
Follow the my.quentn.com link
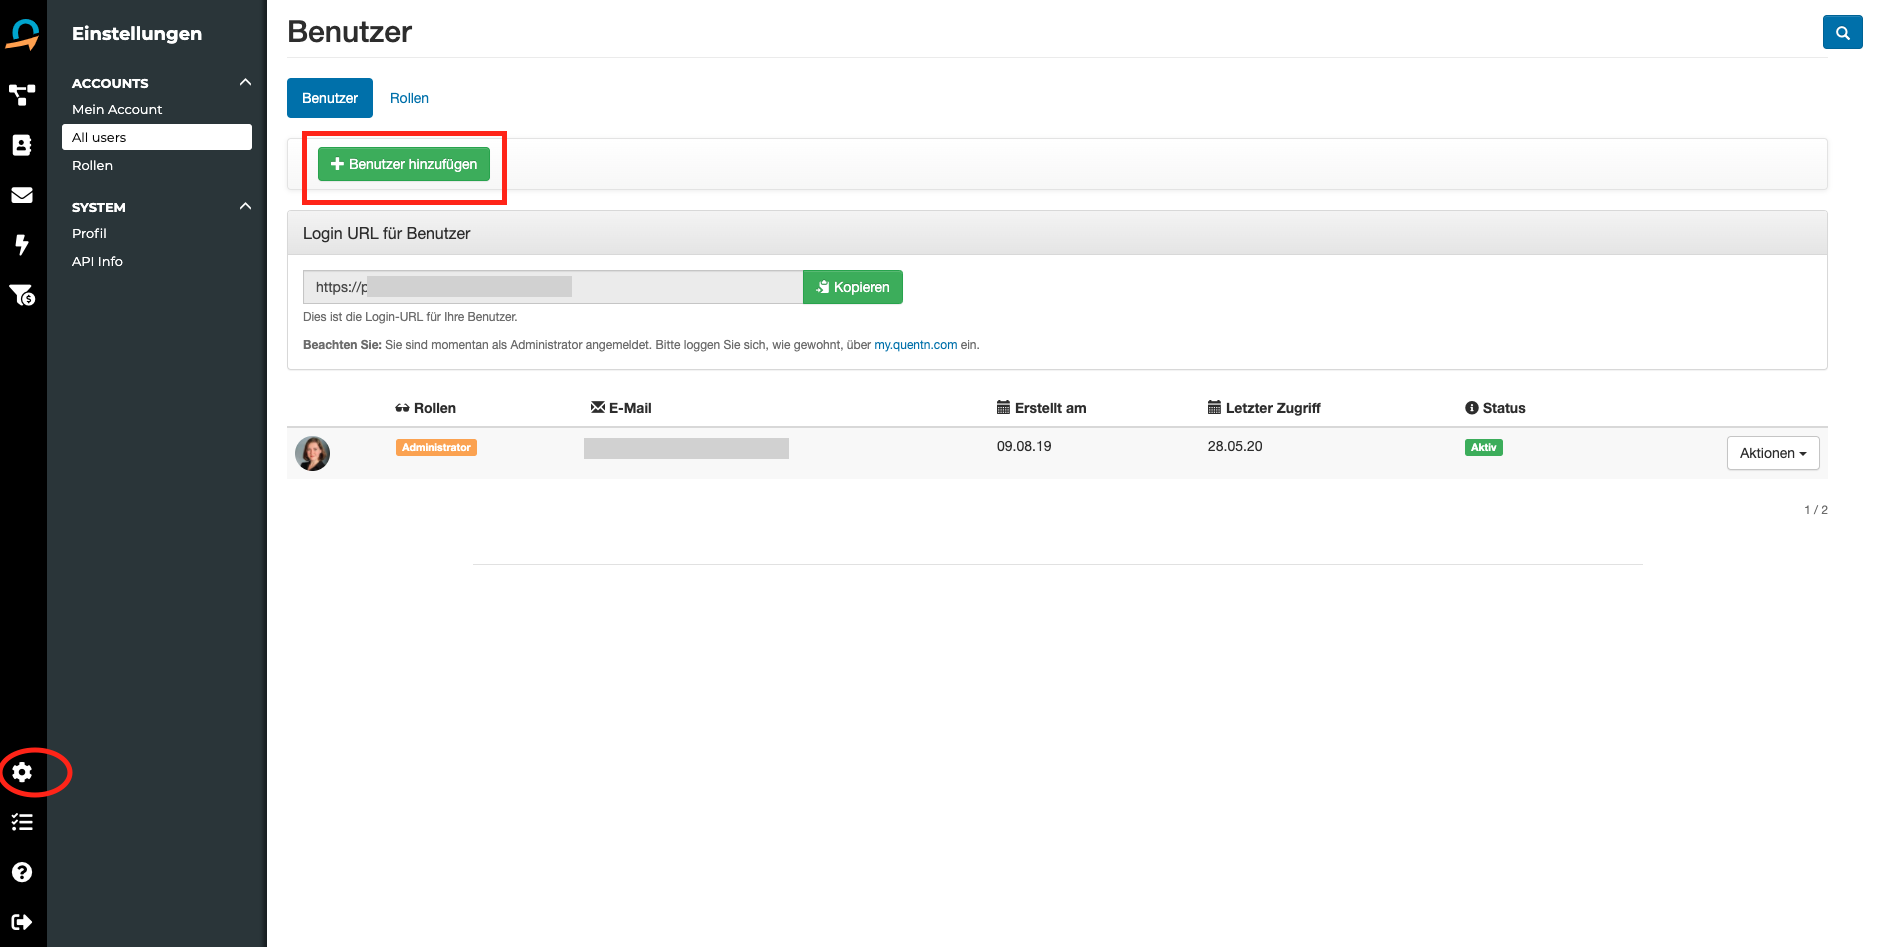coord(916,345)
